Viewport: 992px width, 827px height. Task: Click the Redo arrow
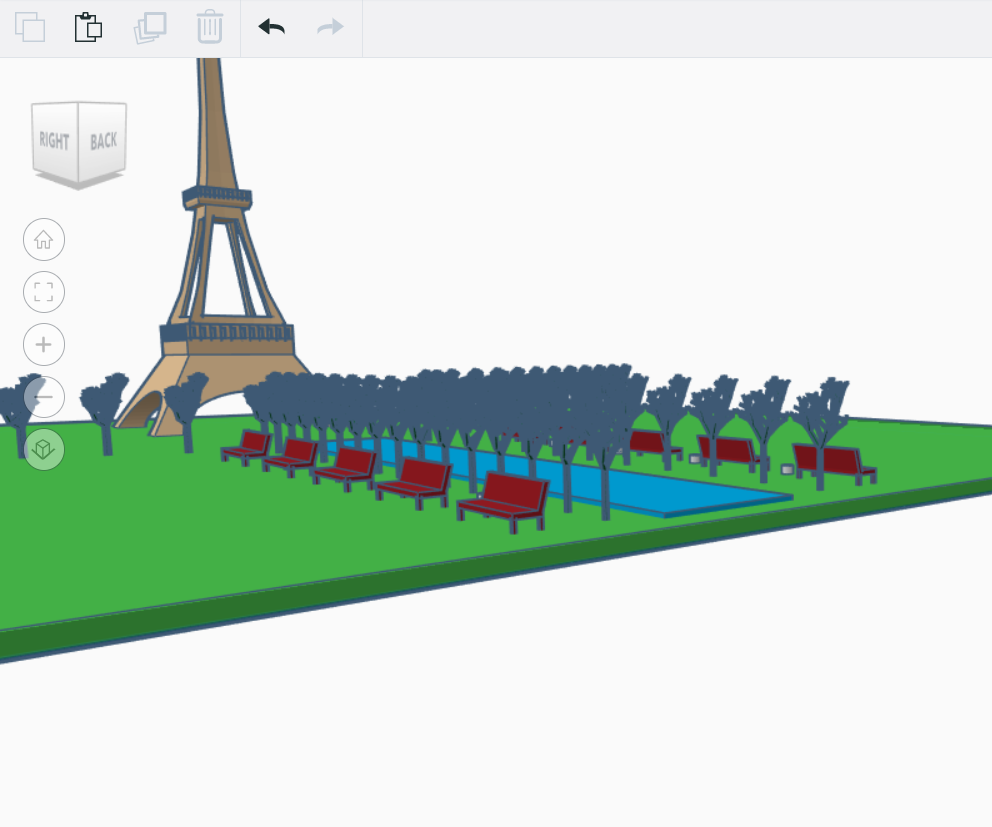[x=328, y=28]
